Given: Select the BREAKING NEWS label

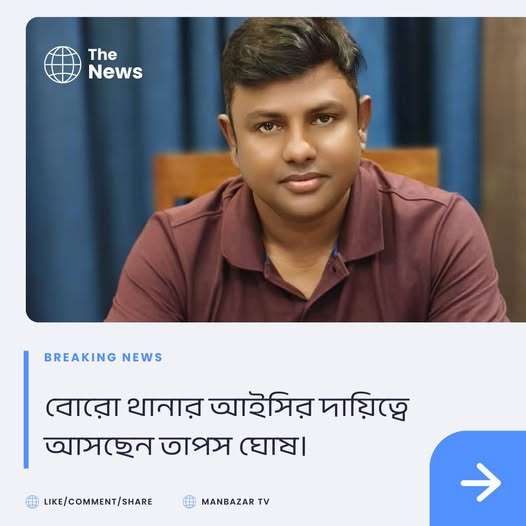Looking at the screenshot, I should click(103, 357).
